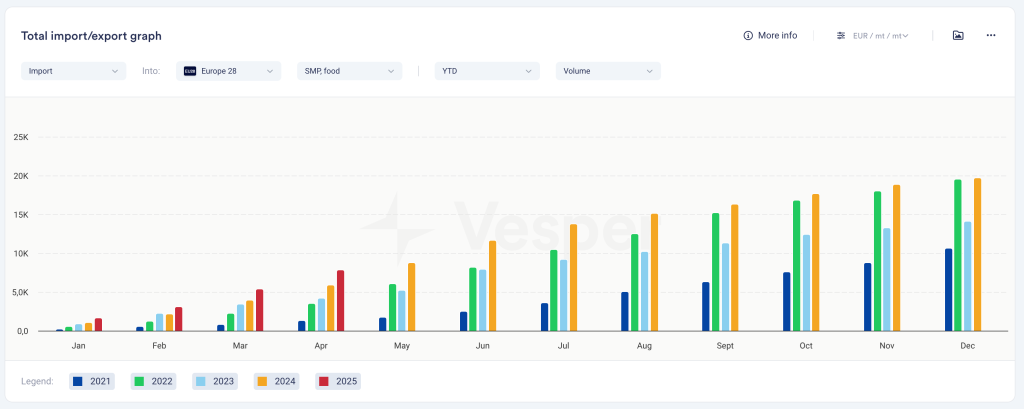Open the More info link
Viewport: 1024px width, 409px height.
(x=770, y=35)
